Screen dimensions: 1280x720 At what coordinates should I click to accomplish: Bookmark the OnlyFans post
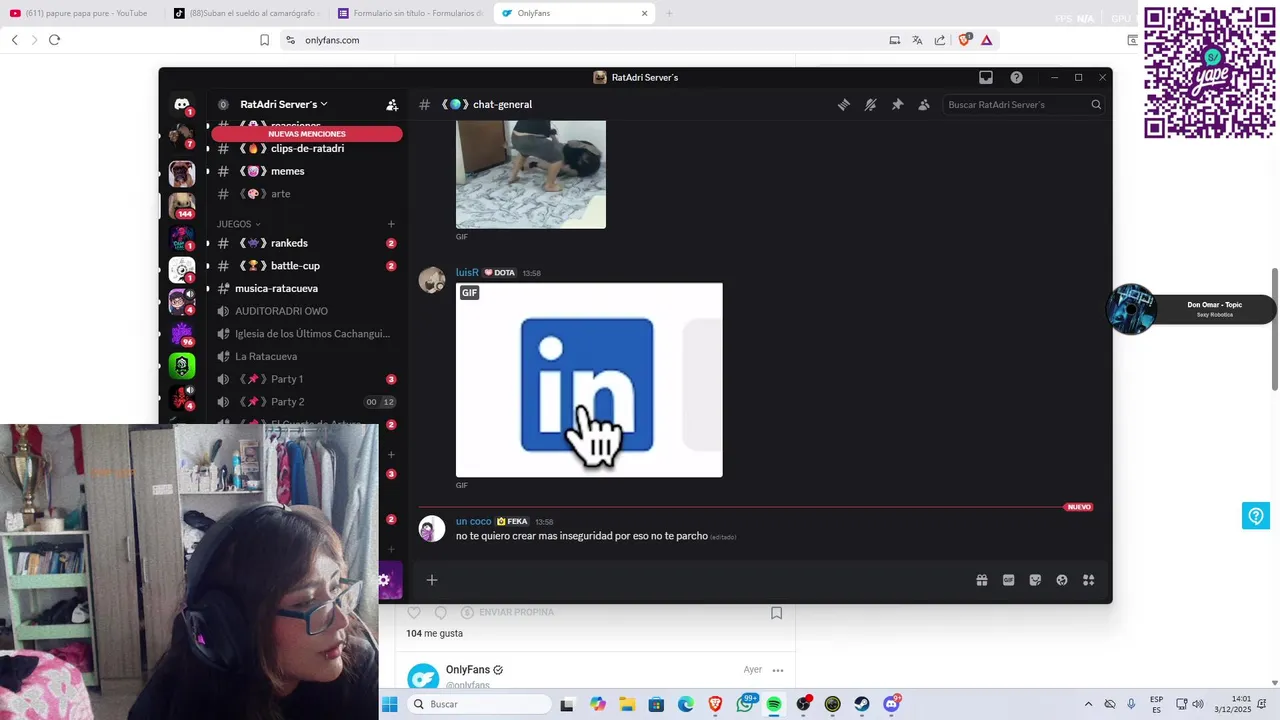pos(776,613)
